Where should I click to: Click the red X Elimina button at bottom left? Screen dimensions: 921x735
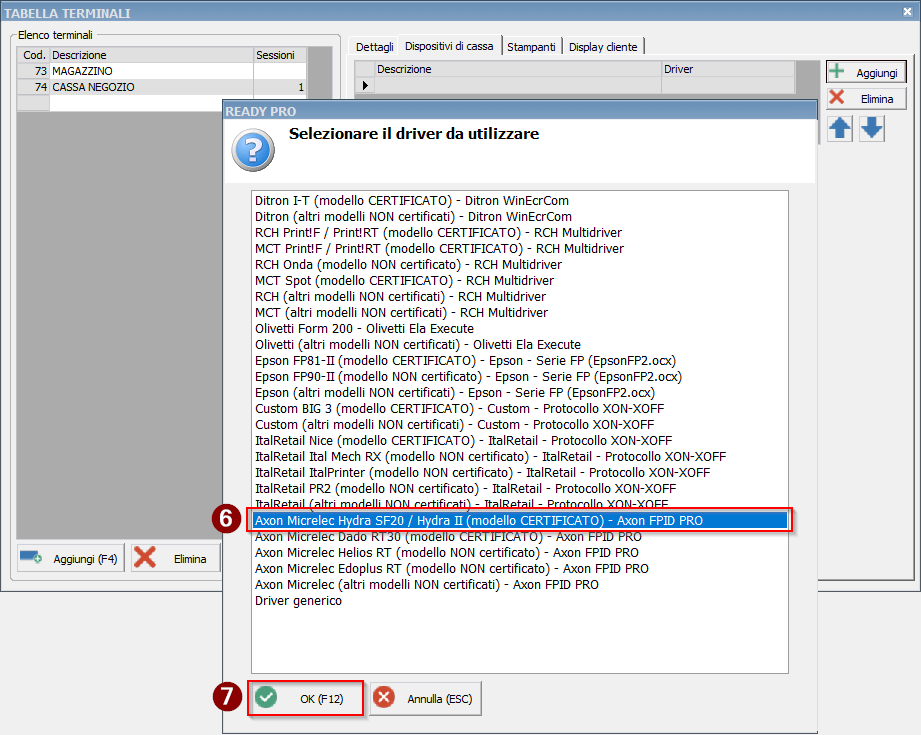[175, 559]
